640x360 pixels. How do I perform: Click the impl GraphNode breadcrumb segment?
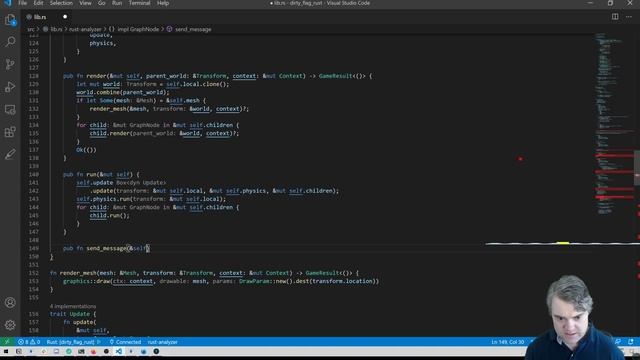coord(133,29)
